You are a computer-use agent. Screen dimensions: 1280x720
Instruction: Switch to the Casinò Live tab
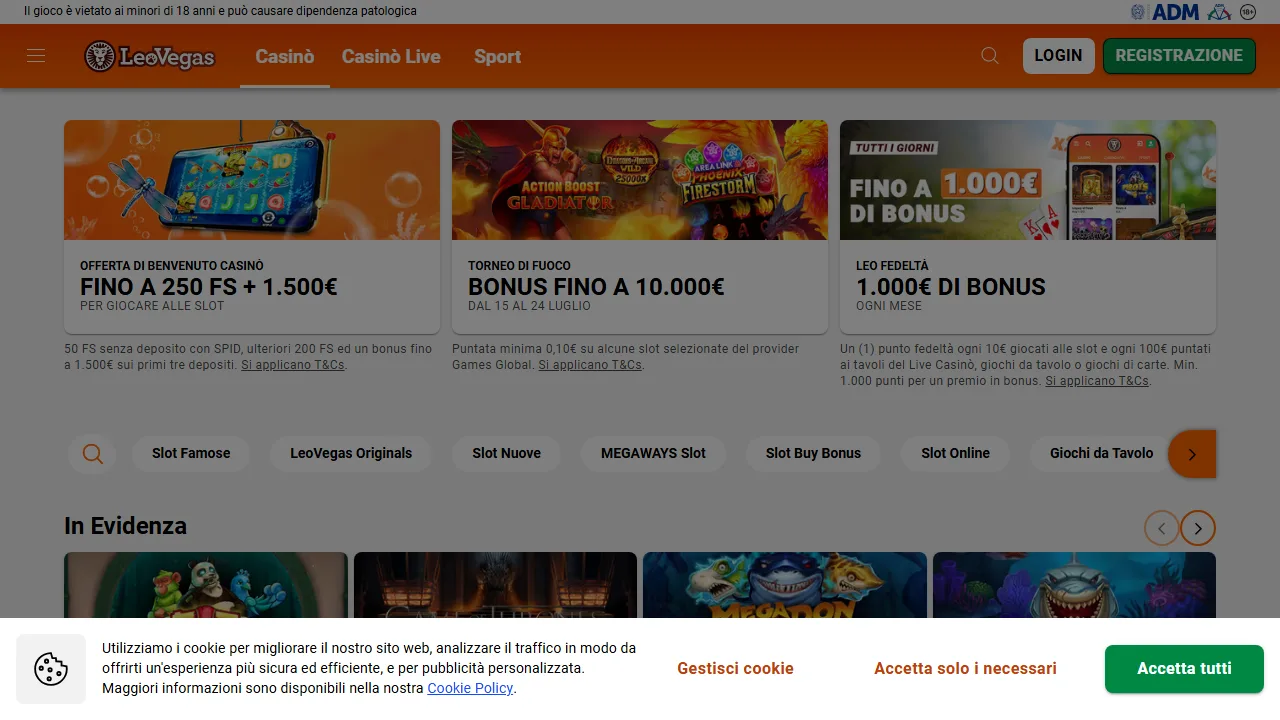[391, 57]
